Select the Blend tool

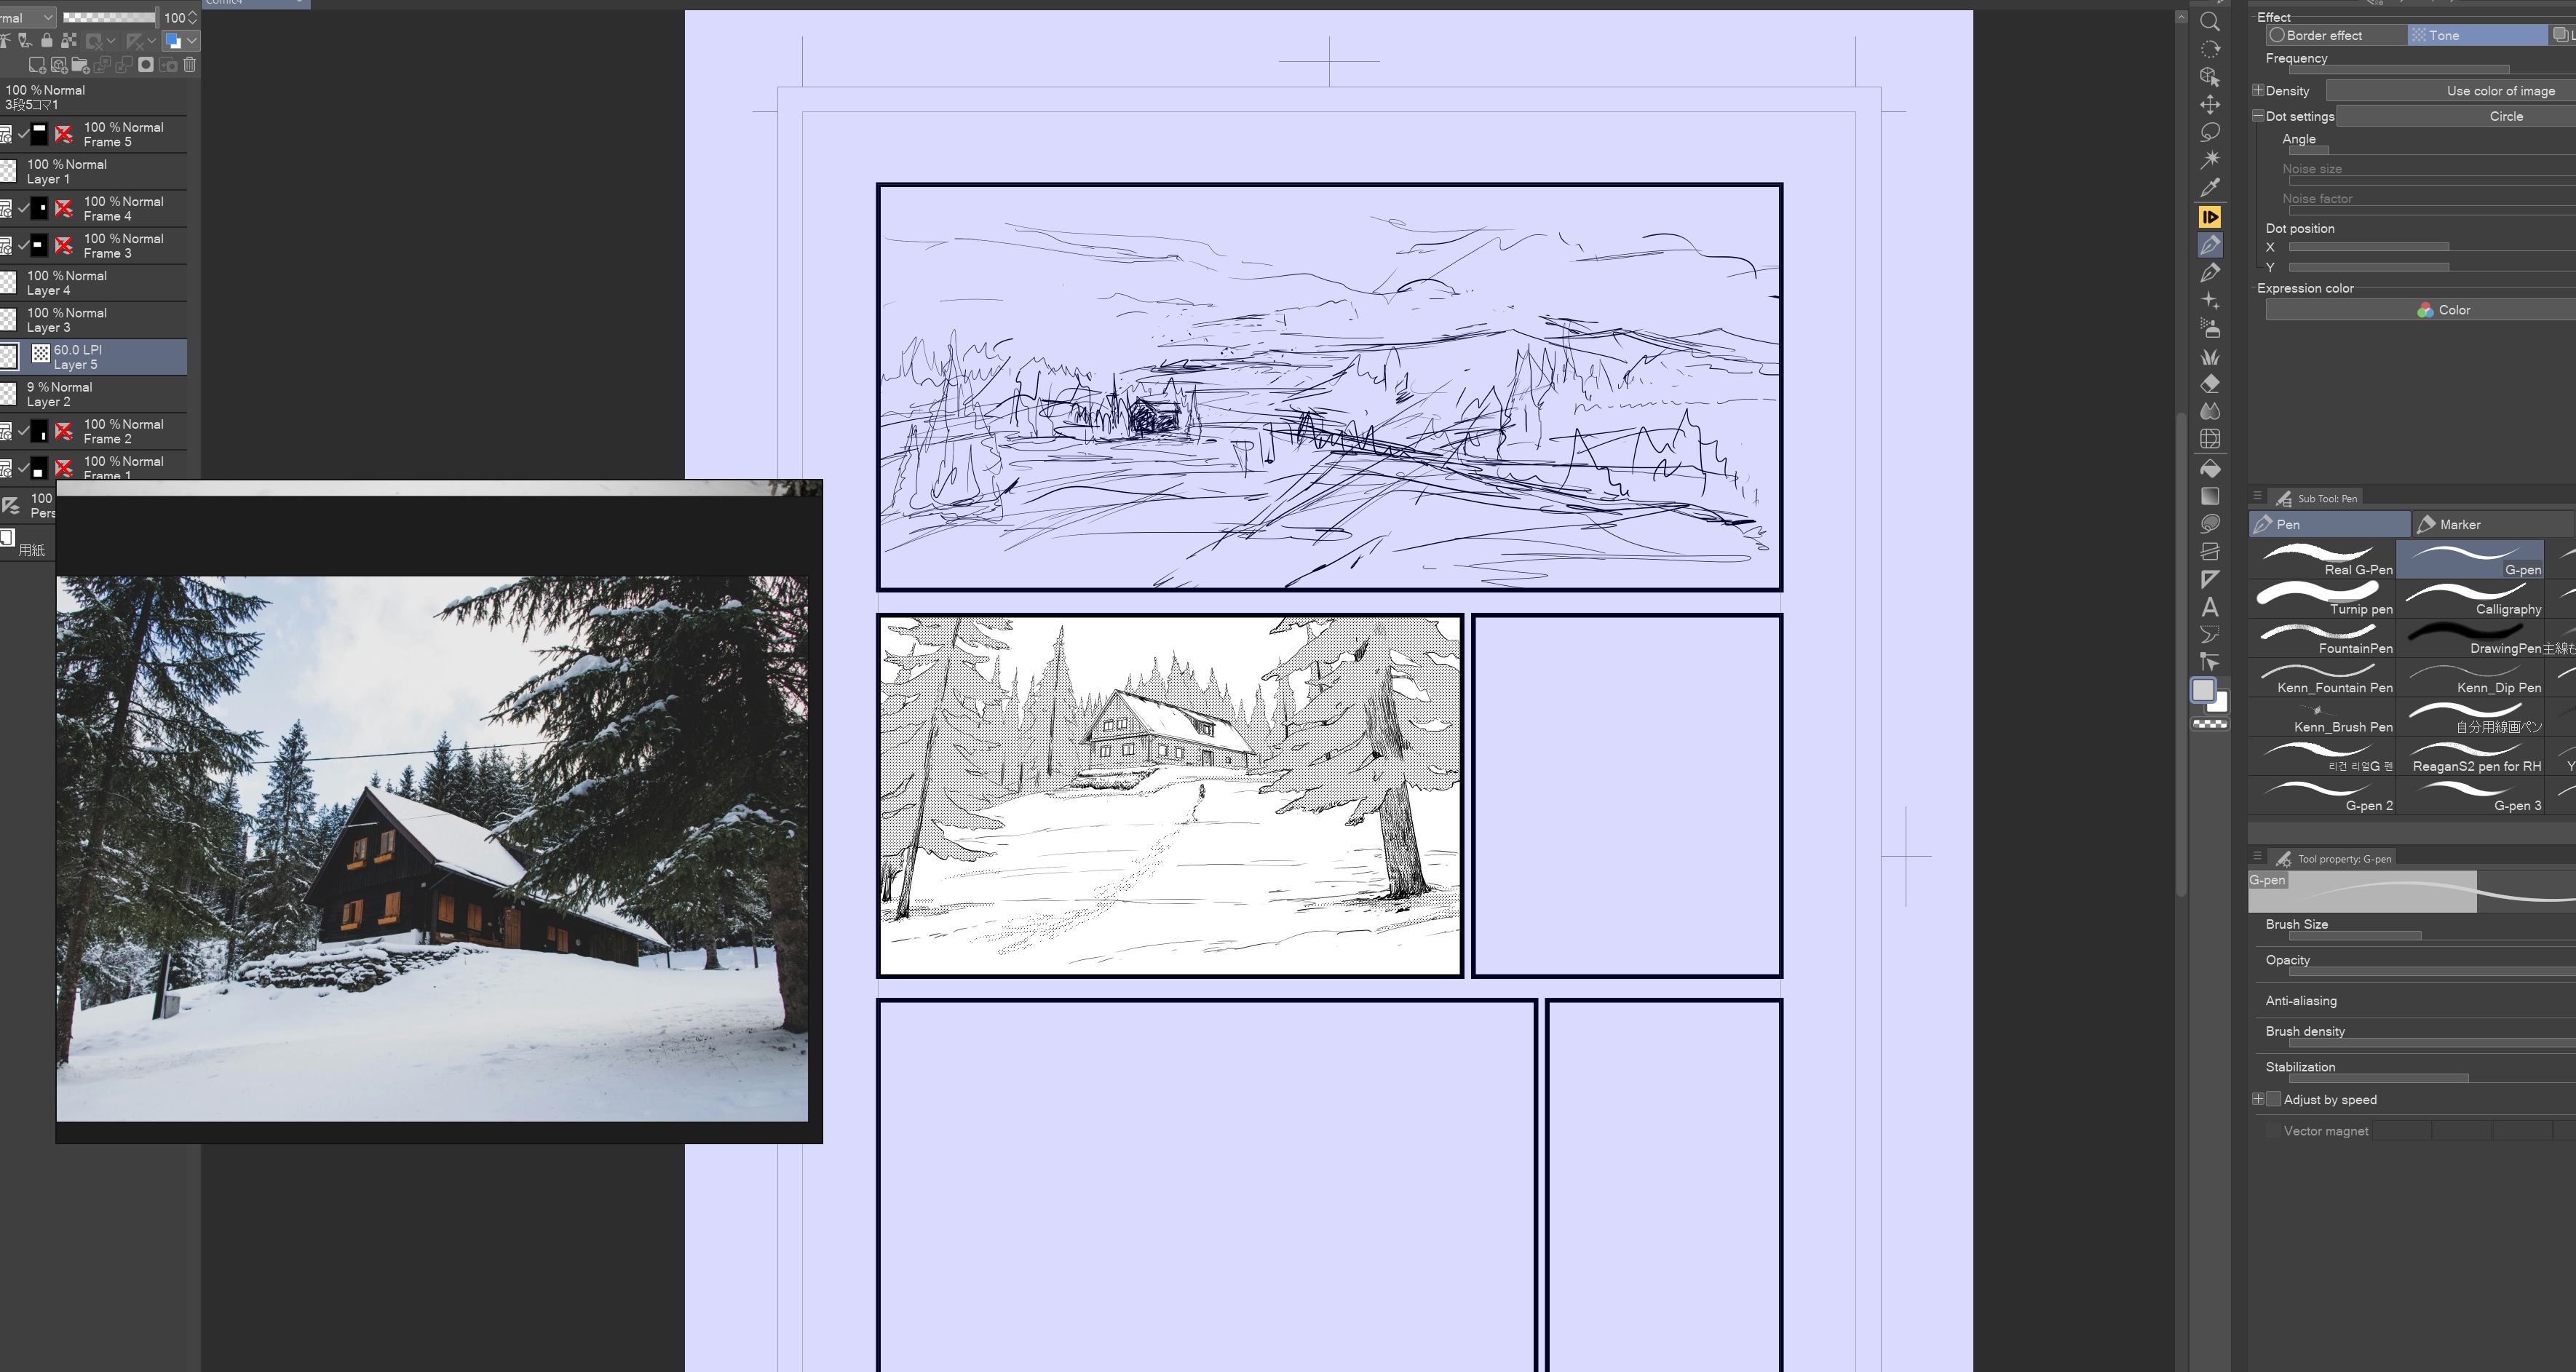(x=2210, y=411)
